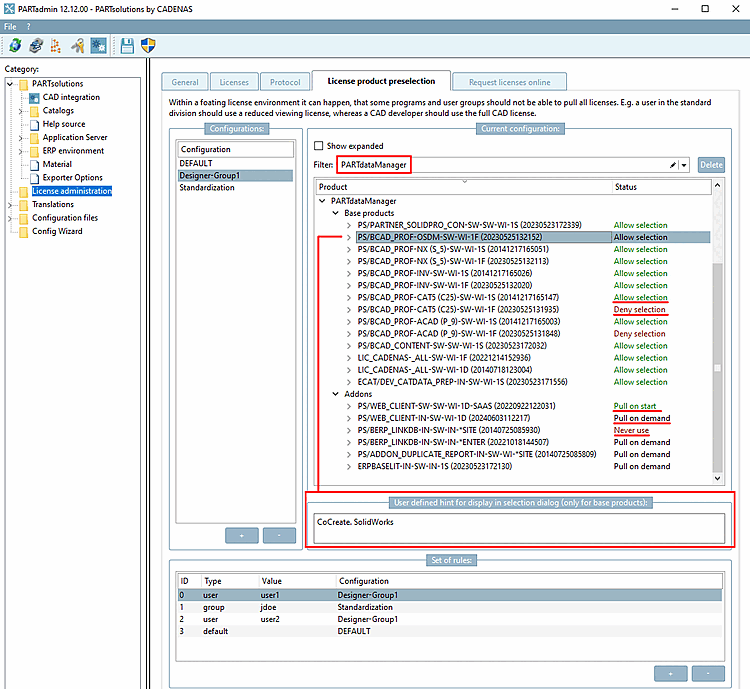Click the Product column header
The height and width of the screenshot is (689, 750).
tap(463, 187)
